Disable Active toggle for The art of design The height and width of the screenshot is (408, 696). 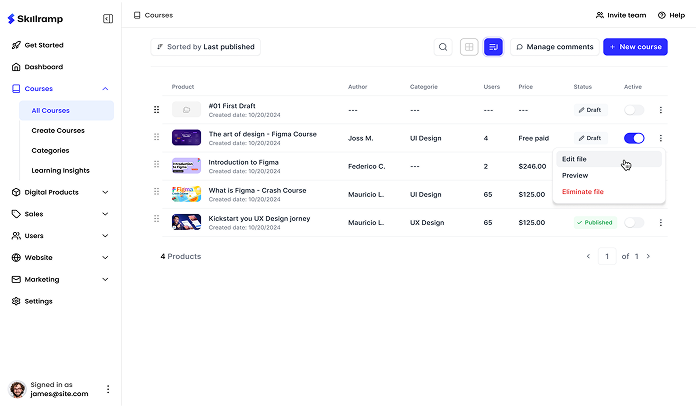[x=634, y=138]
